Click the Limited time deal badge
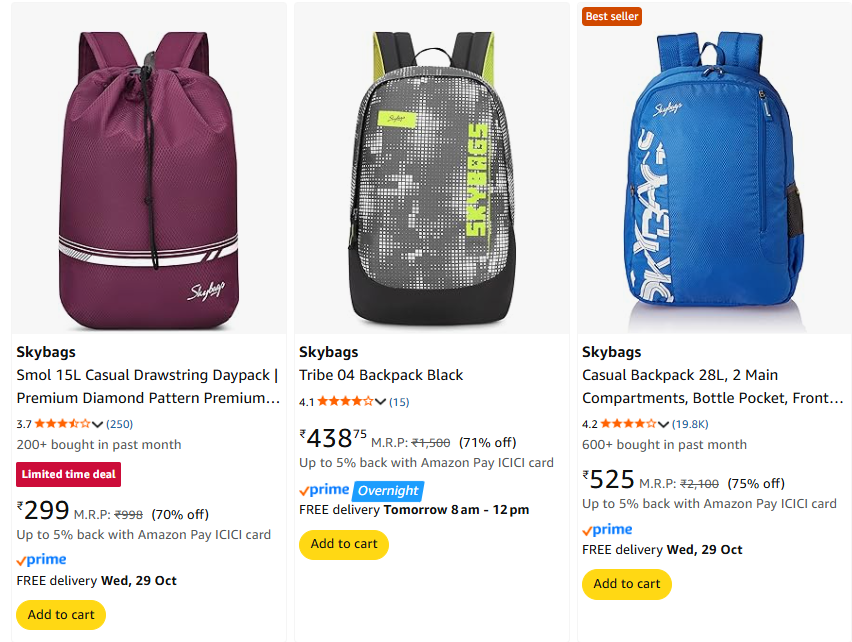The width and height of the screenshot is (852, 642). pos(69,474)
